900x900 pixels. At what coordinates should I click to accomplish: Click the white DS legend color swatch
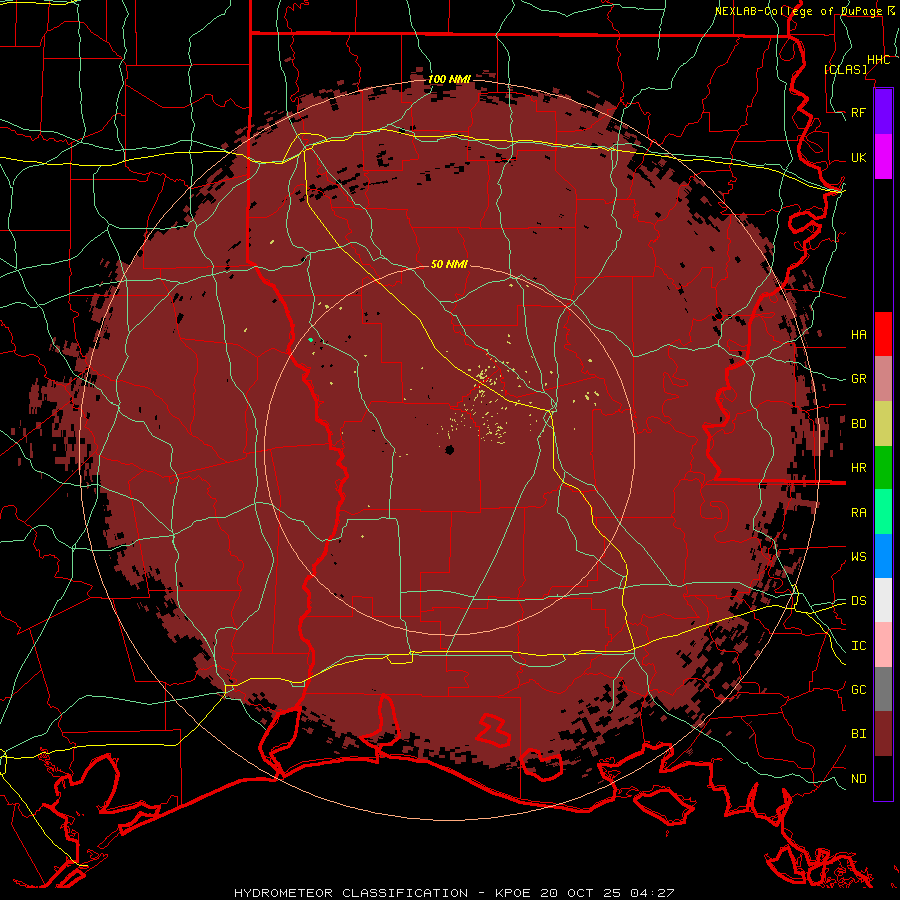coord(883,600)
